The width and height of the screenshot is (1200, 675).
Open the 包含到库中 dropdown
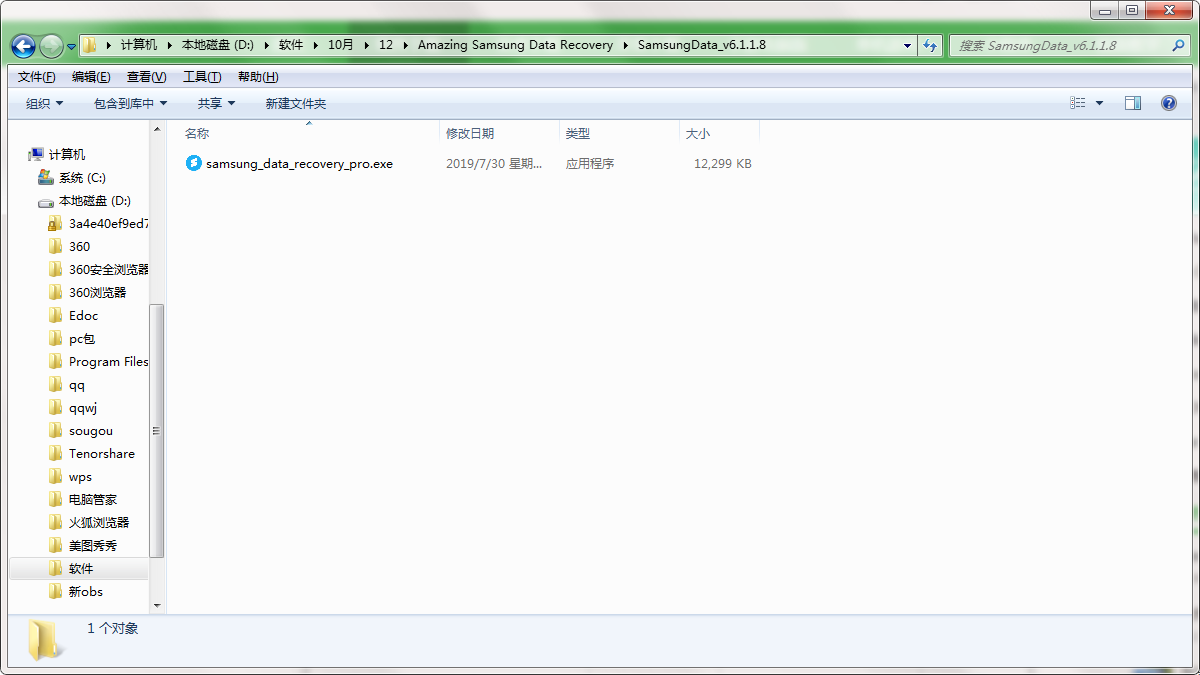pos(130,103)
